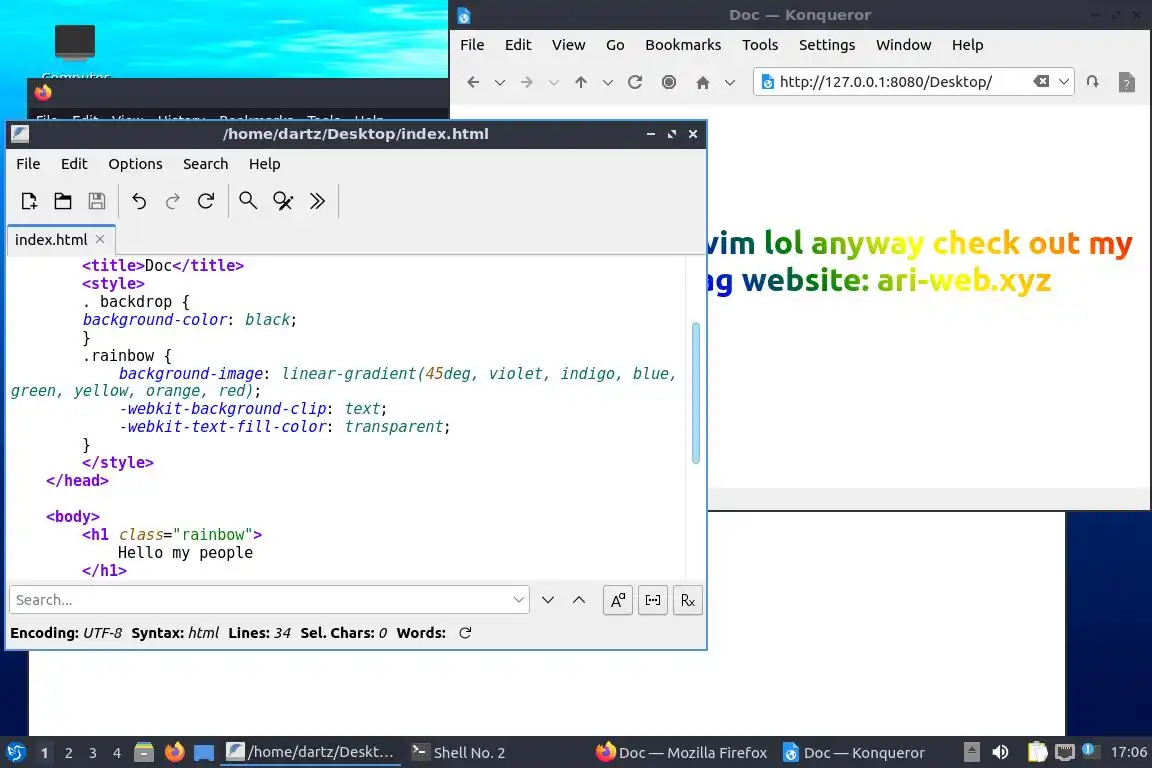Open Konqueror's View menu
Screen dimensions: 1152x768
coord(568,45)
